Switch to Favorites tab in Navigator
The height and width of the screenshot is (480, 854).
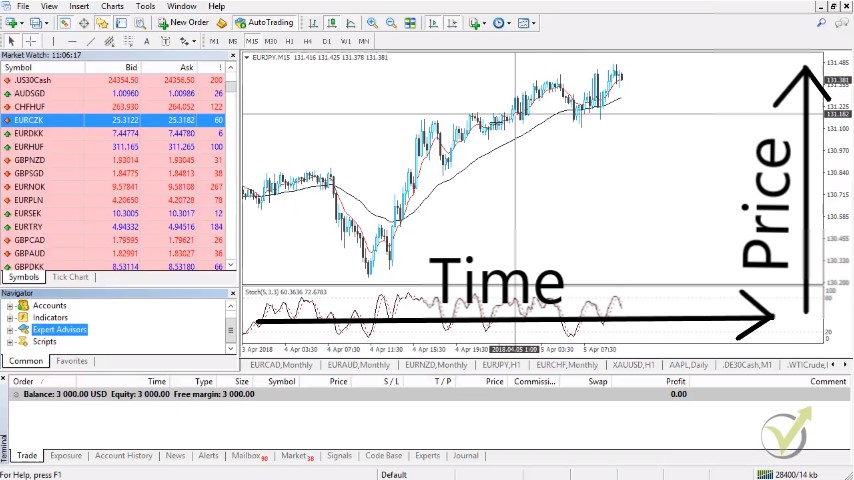72,361
